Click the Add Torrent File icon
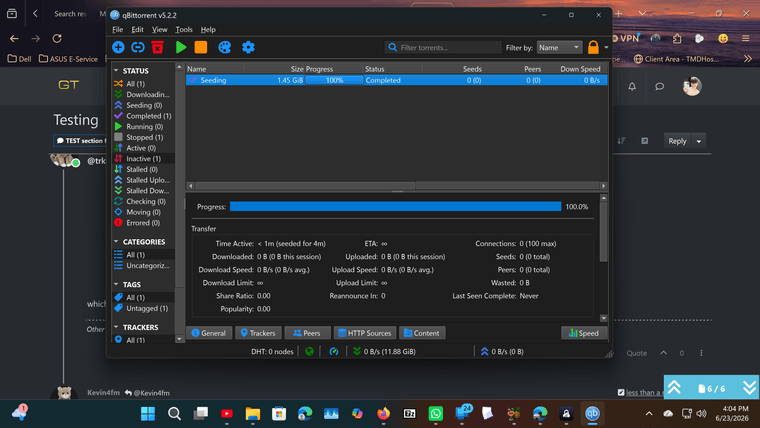The width and height of the screenshot is (760, 428). coord(118,47)
